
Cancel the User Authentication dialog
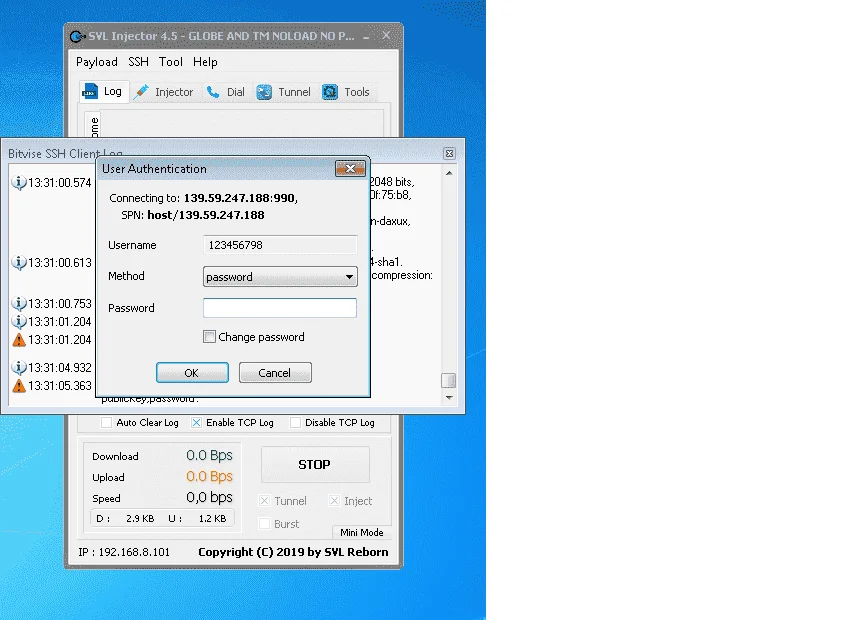[275, 373]
